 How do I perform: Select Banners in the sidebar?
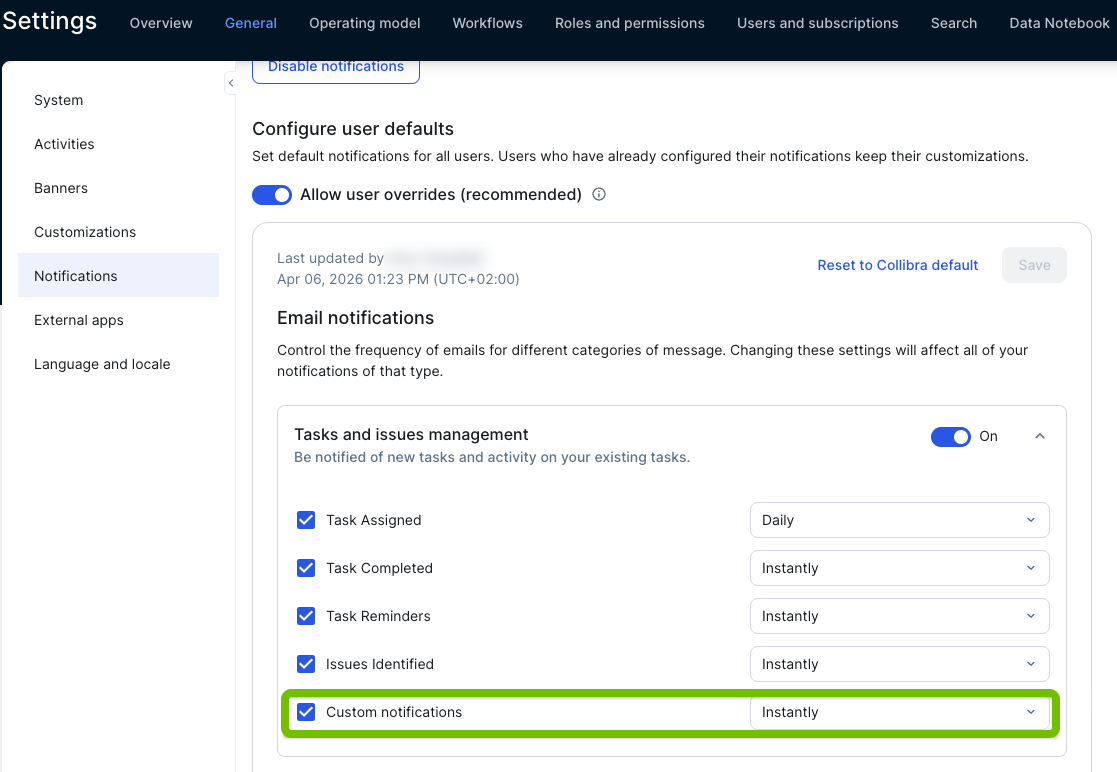click(x=61, y=188)
